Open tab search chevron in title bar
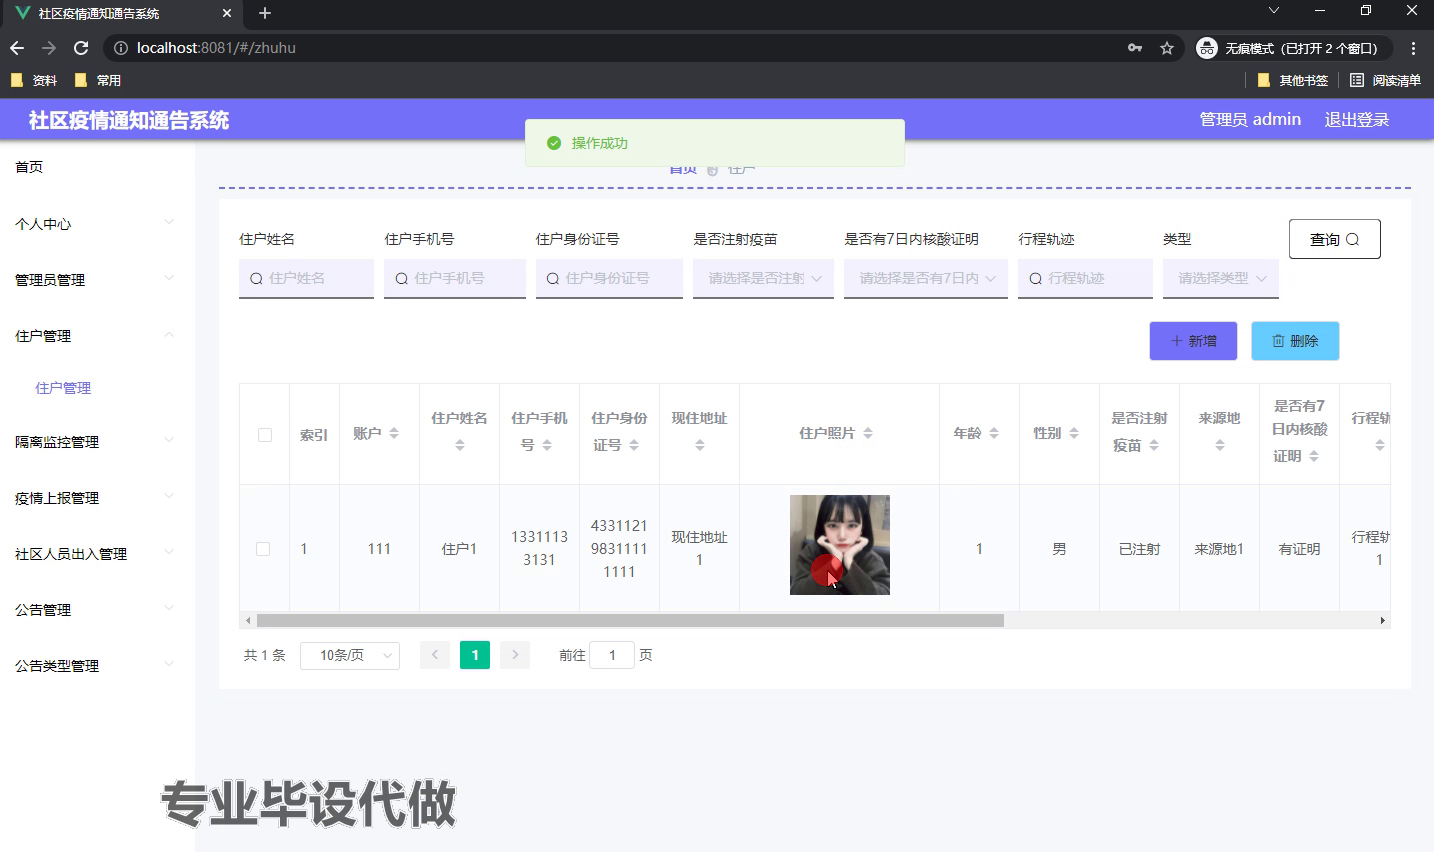 pyautogui.click(x=1274, y=11)
